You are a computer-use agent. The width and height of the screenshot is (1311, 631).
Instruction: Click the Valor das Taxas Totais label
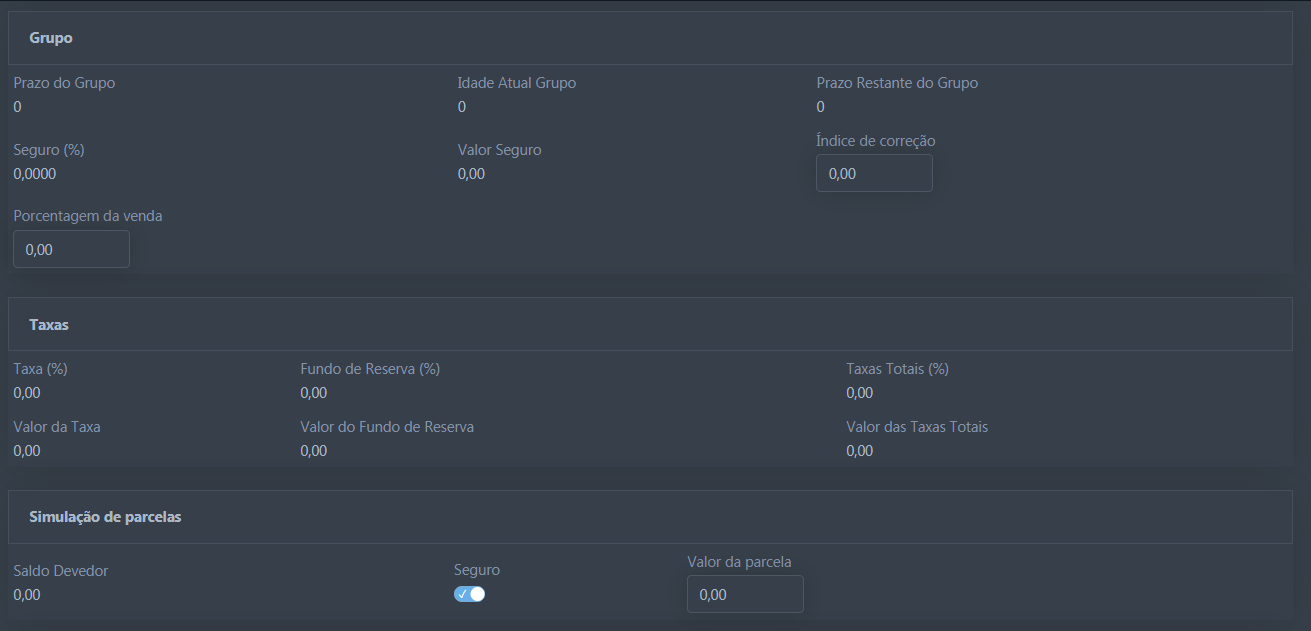917,427
